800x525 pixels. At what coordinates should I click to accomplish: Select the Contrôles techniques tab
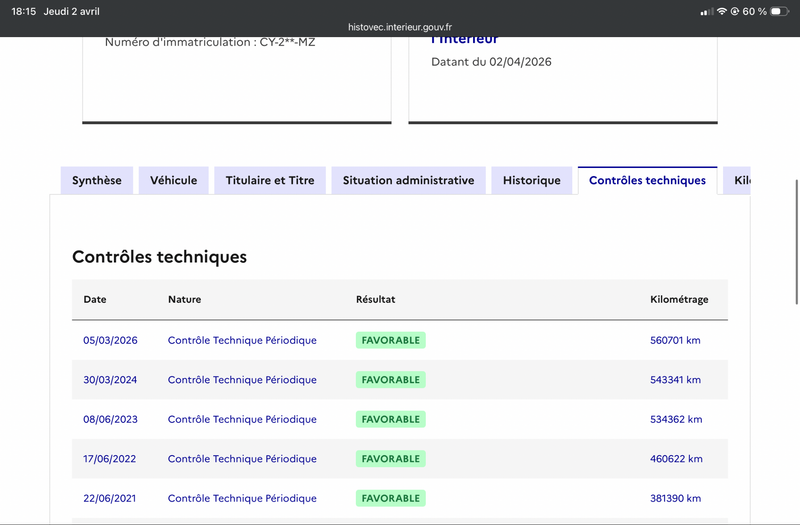(647, 180)
